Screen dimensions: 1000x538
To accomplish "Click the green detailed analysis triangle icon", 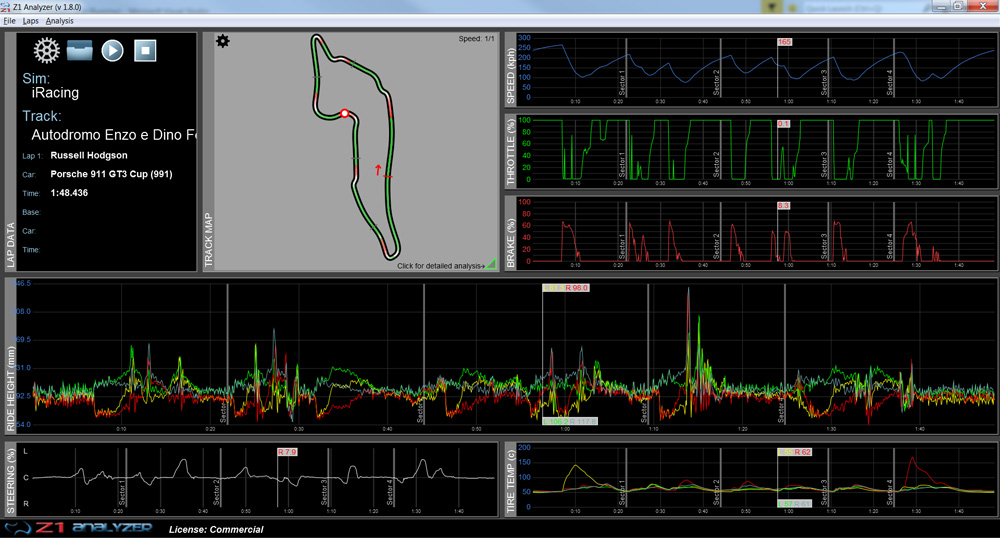I will click(x=491, y=264).
